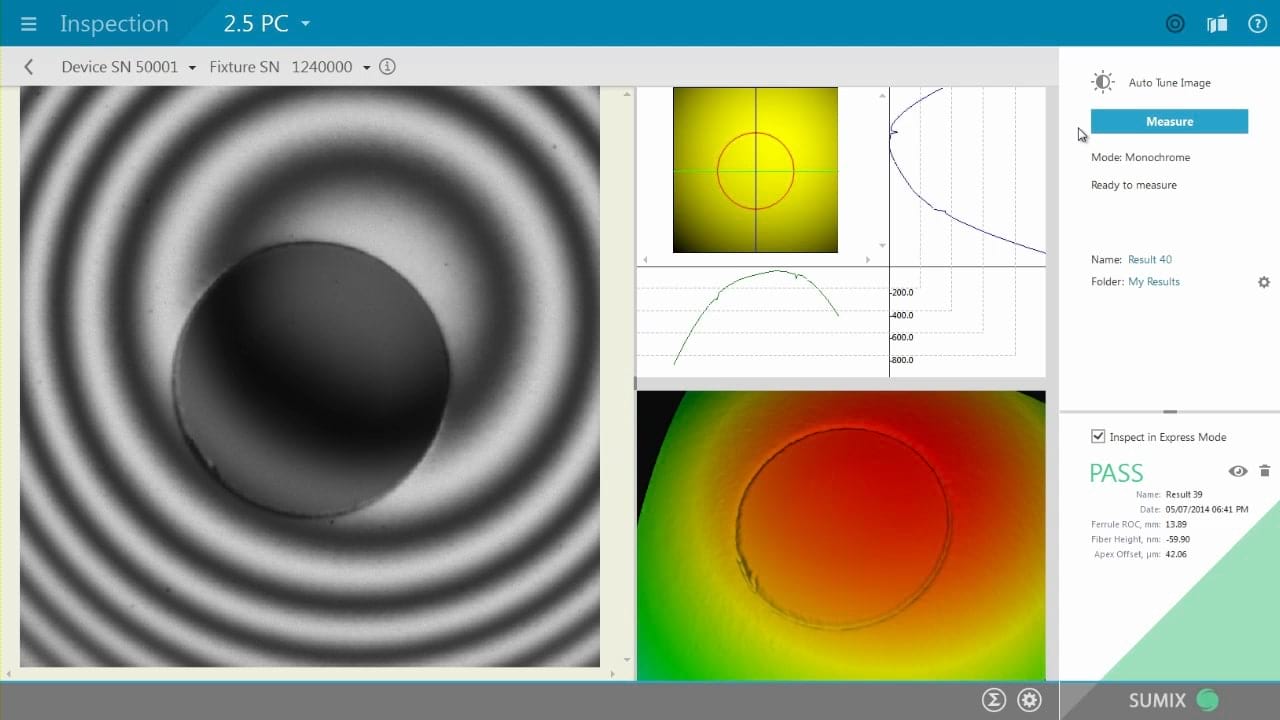Toggle Result 39 visibility with the eye icon
The height and width of the screenshot is (720, 1280).
point(1238,471)
